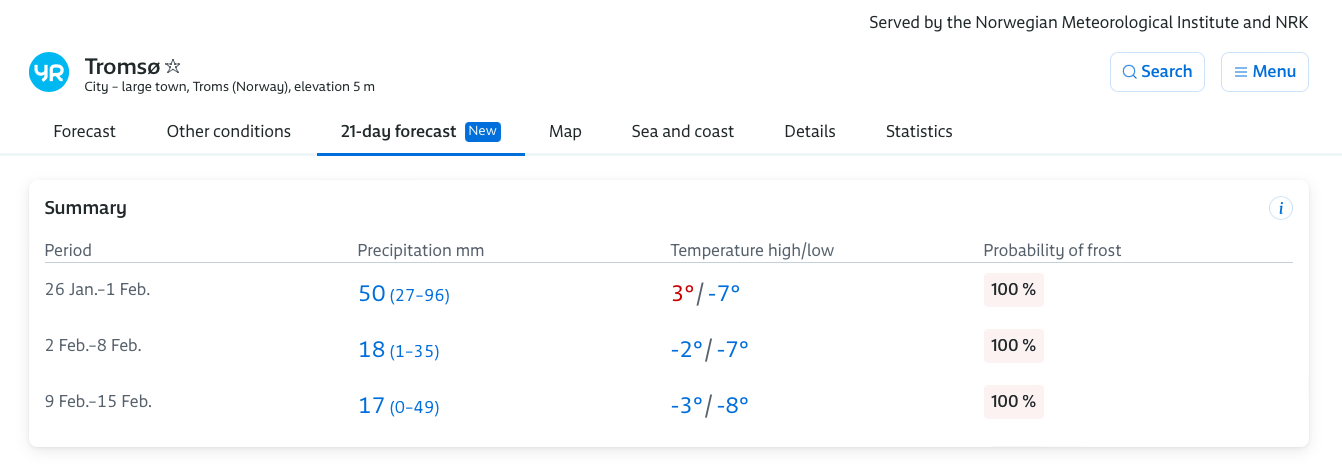
Task: Open the Menu button
Action: (1265, 72)
